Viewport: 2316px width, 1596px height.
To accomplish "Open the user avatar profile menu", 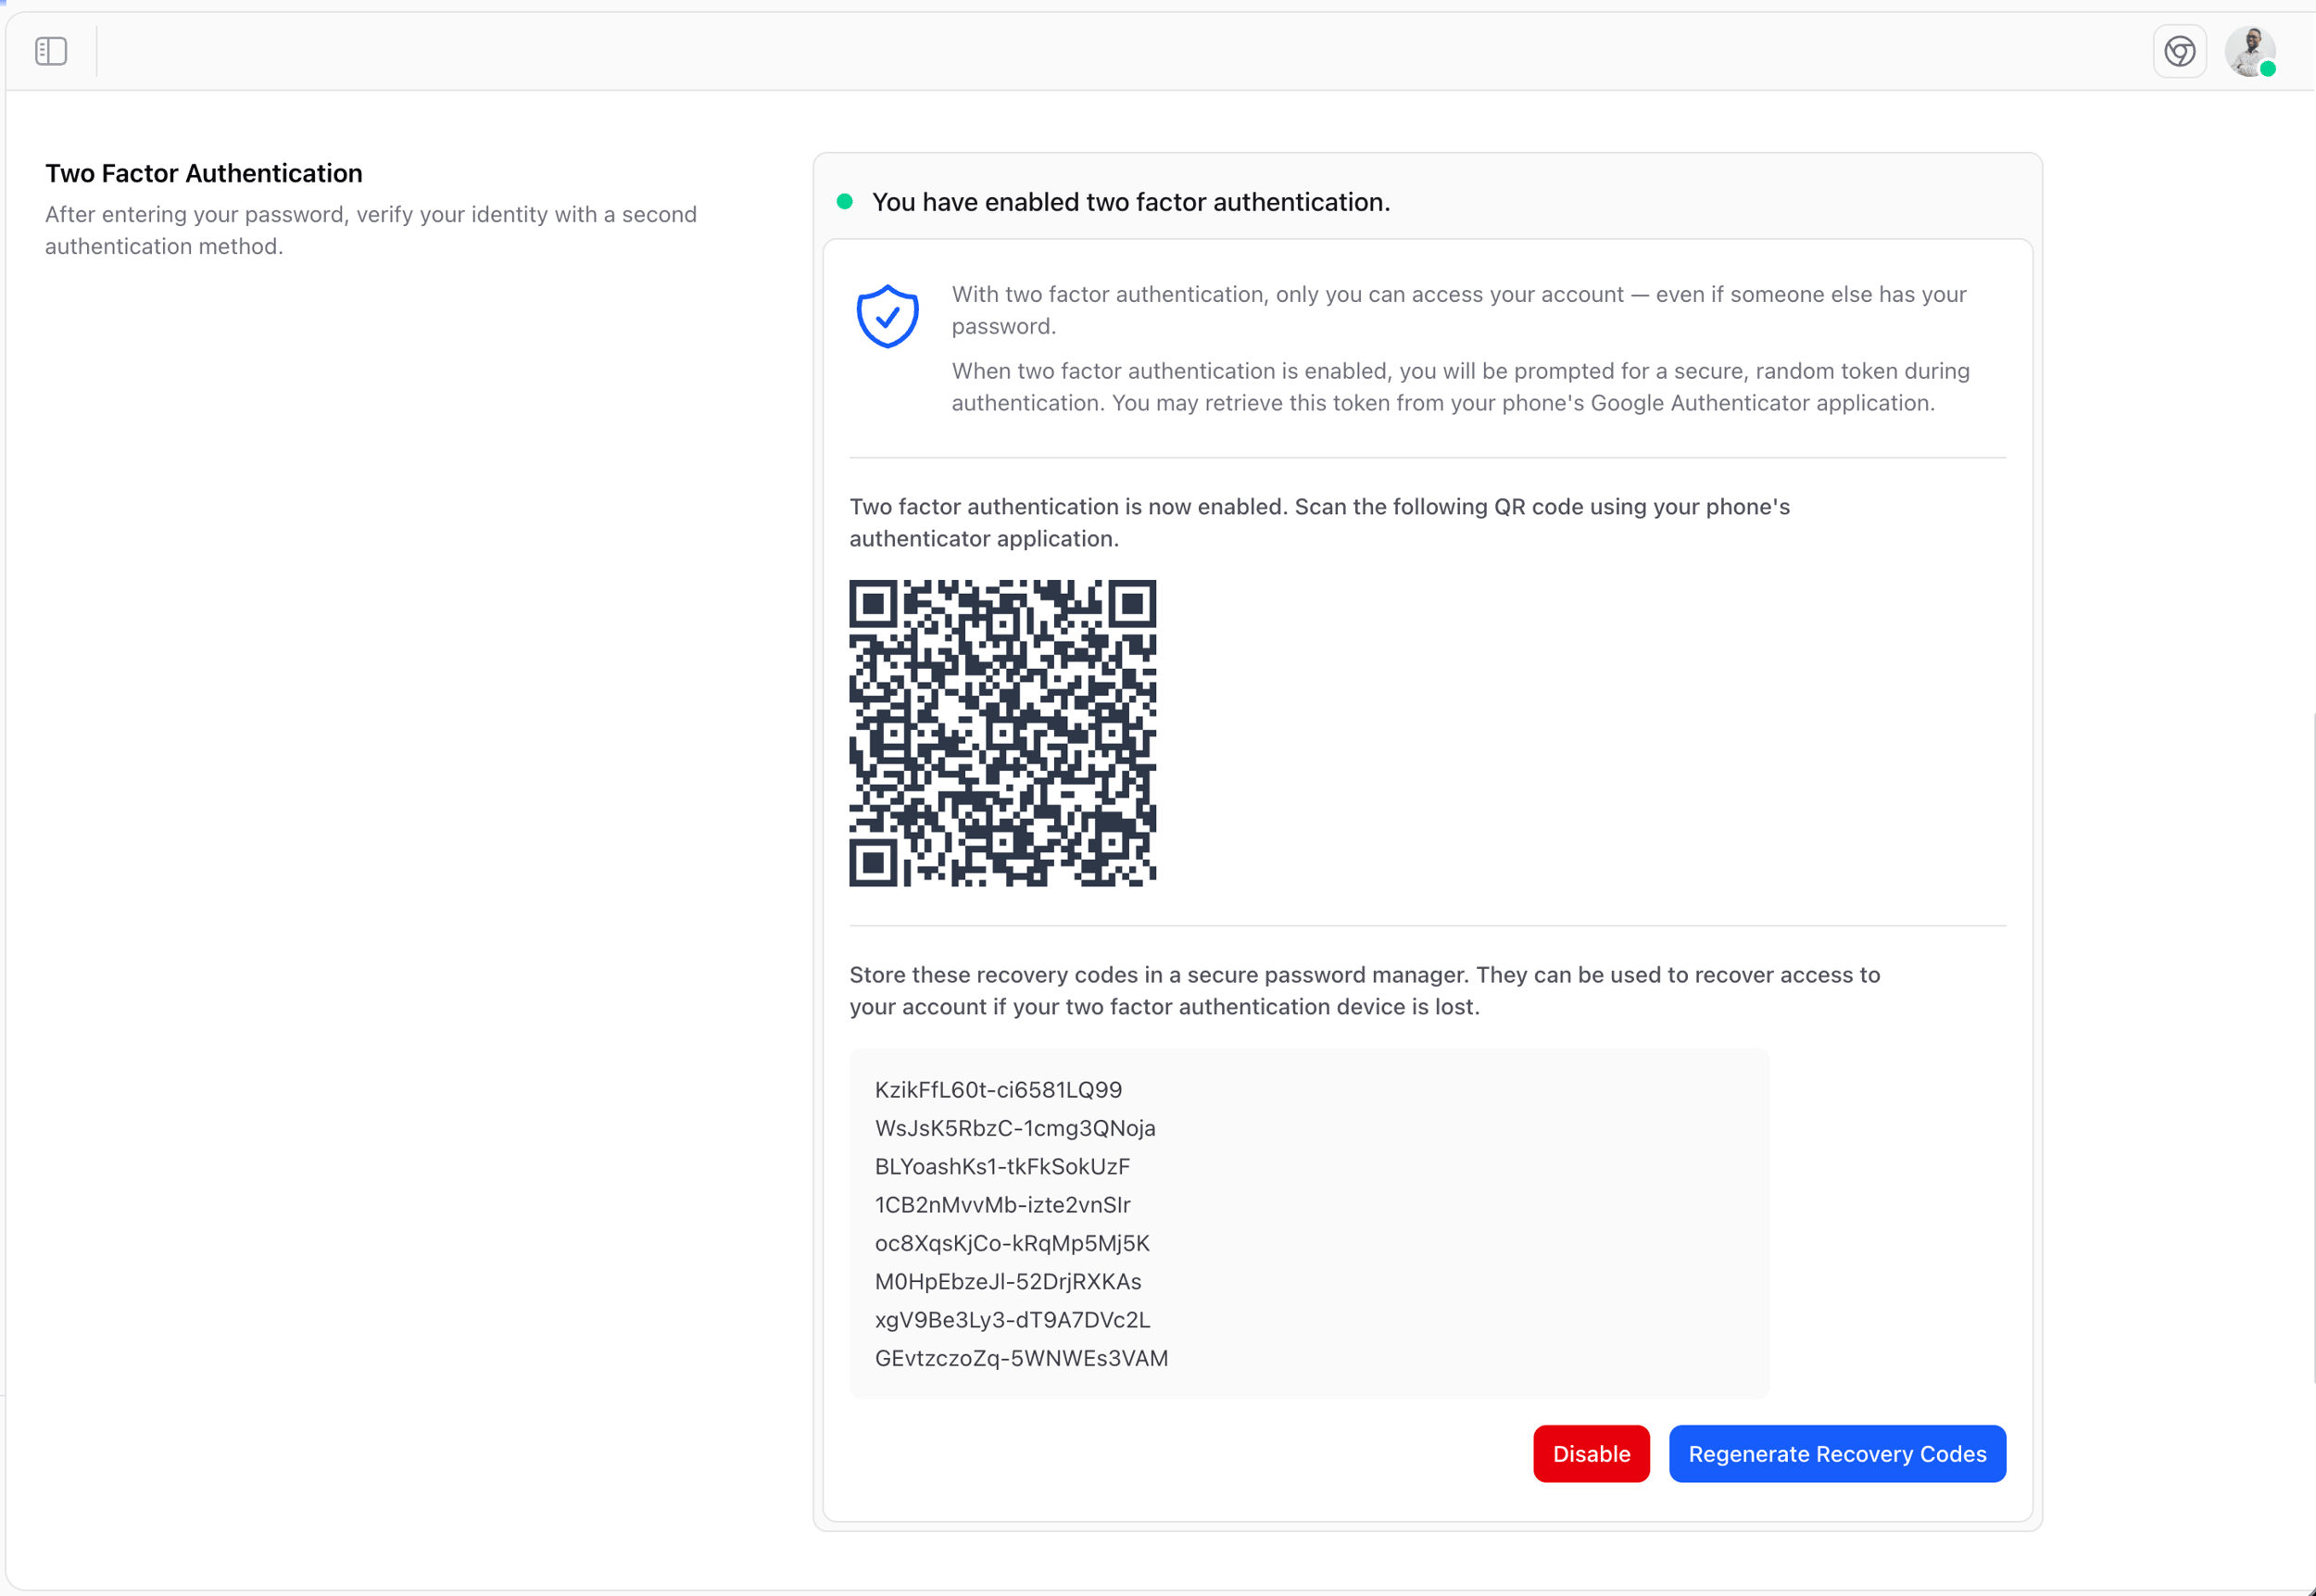I will (x=2250, y=51).
